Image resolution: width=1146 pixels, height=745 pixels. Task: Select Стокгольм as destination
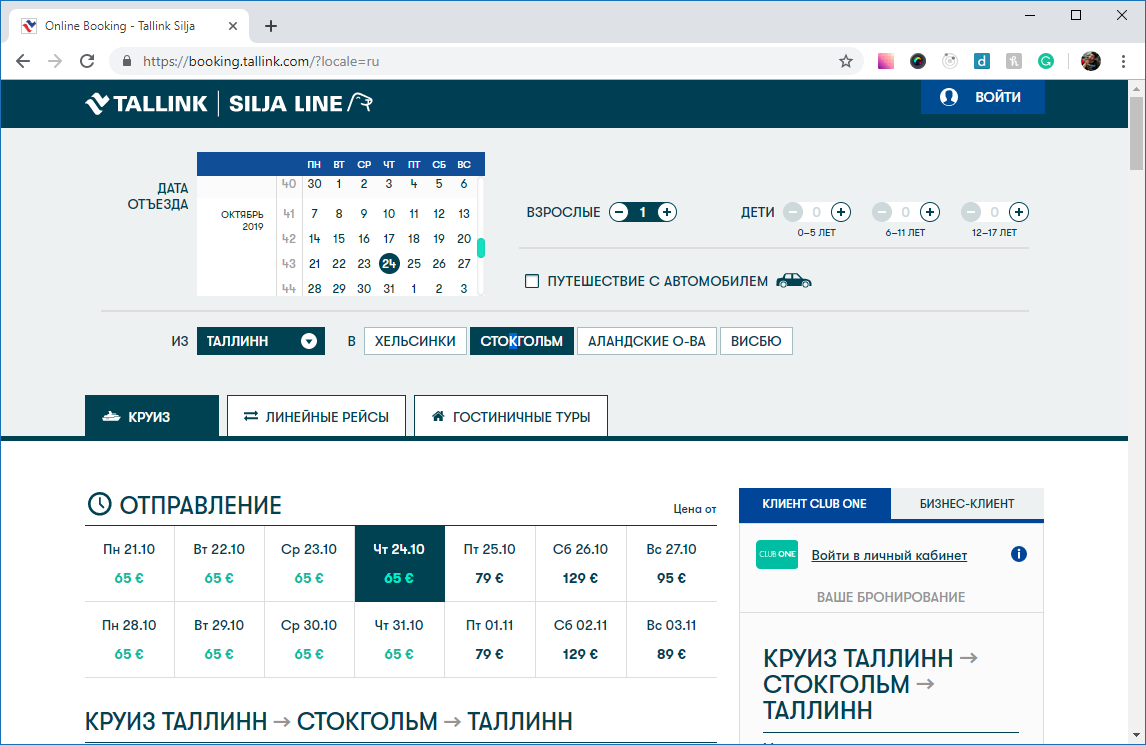point(522,341)
